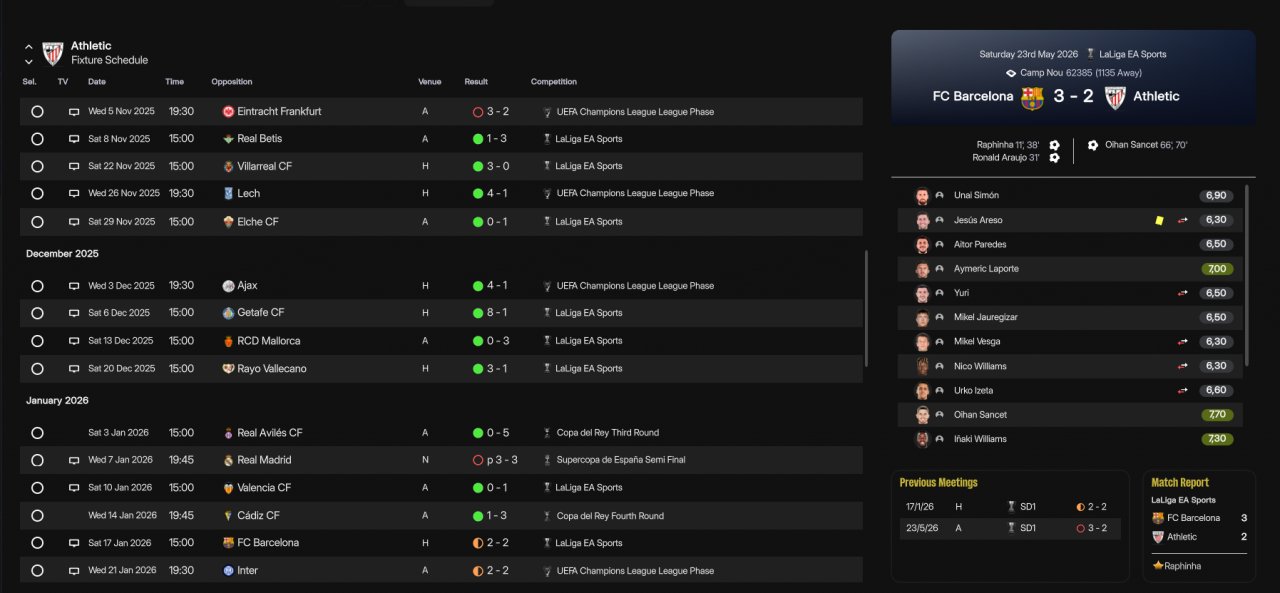Click Oihan Sancet's 7,70 rating badge
The width and height of the screenshot is (1280, 593).
[1217, 415]
